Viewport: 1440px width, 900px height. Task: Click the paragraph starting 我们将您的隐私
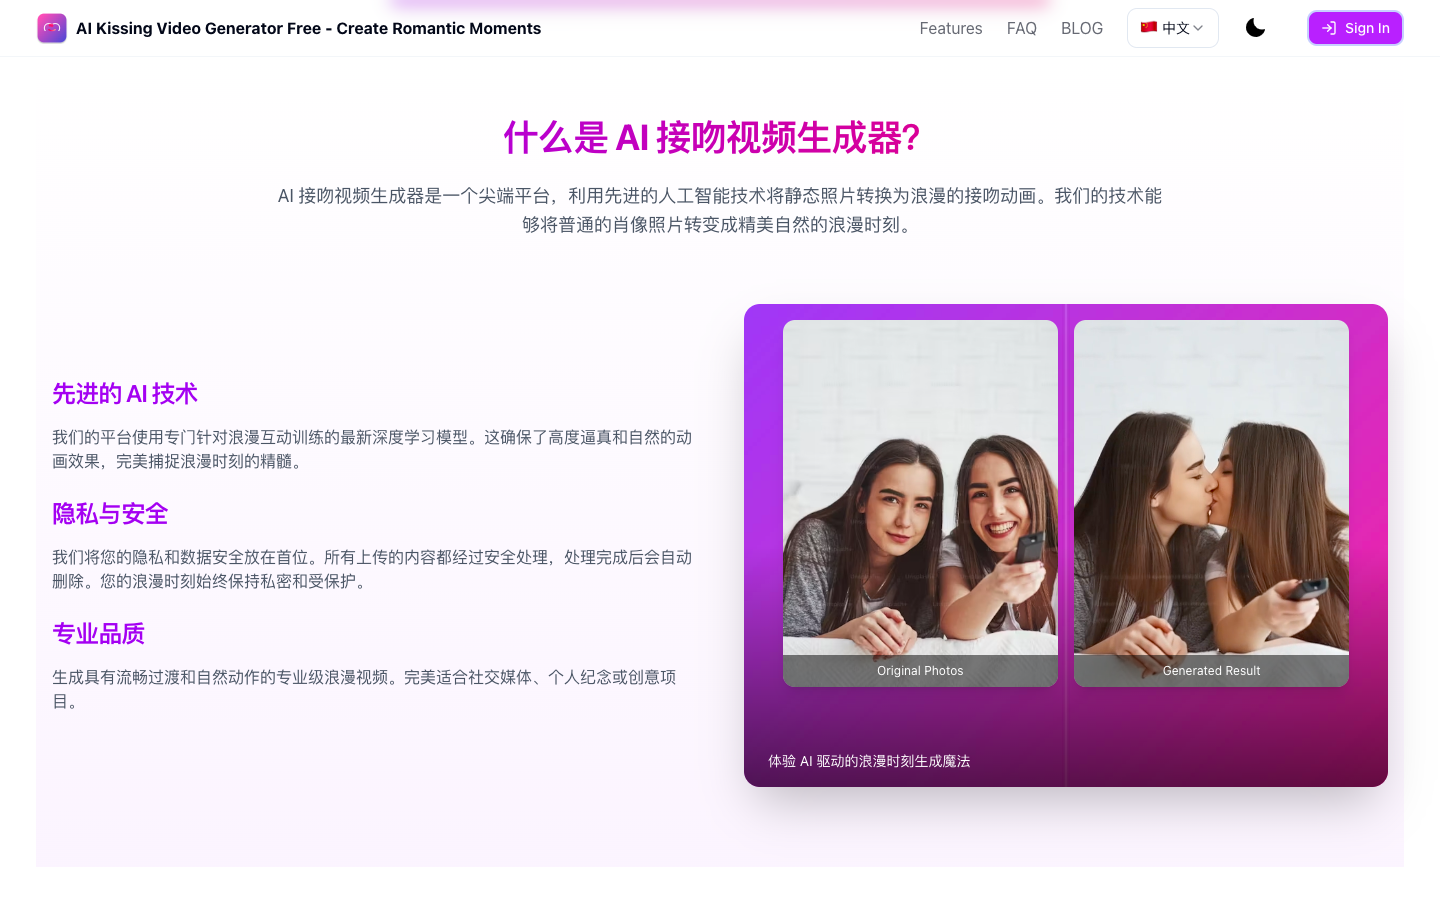(372, 569)
